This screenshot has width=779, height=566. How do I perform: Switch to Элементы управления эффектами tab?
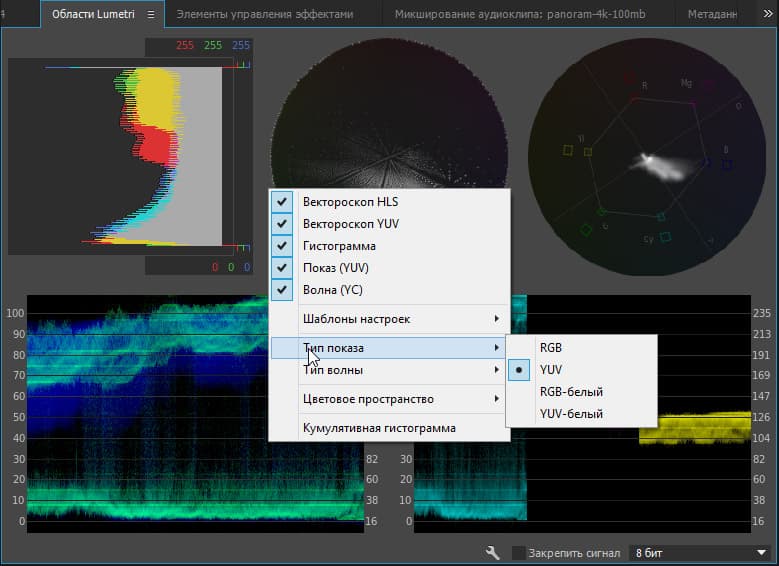point(265,15)
